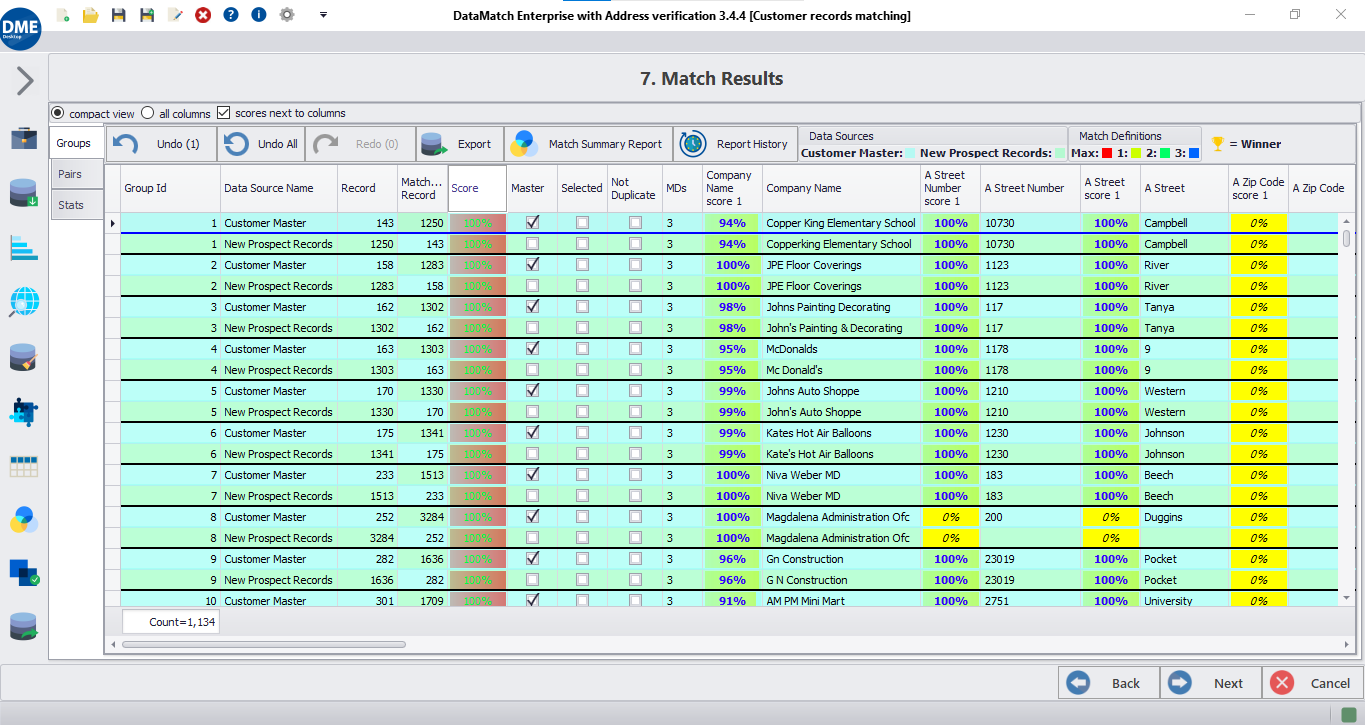Click Undo (1) button
The width and height of the screenshot is (1365, 725).
(x=161, y=144)
